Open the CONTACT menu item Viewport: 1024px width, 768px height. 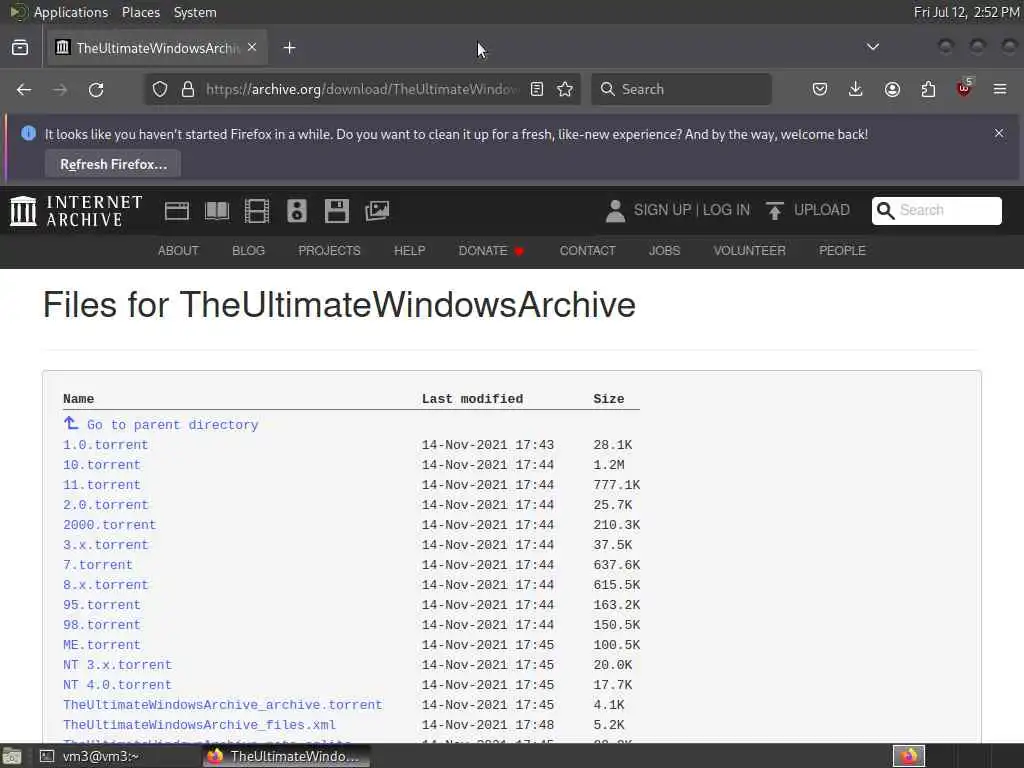pyautogui.click(x=587, y=251)
